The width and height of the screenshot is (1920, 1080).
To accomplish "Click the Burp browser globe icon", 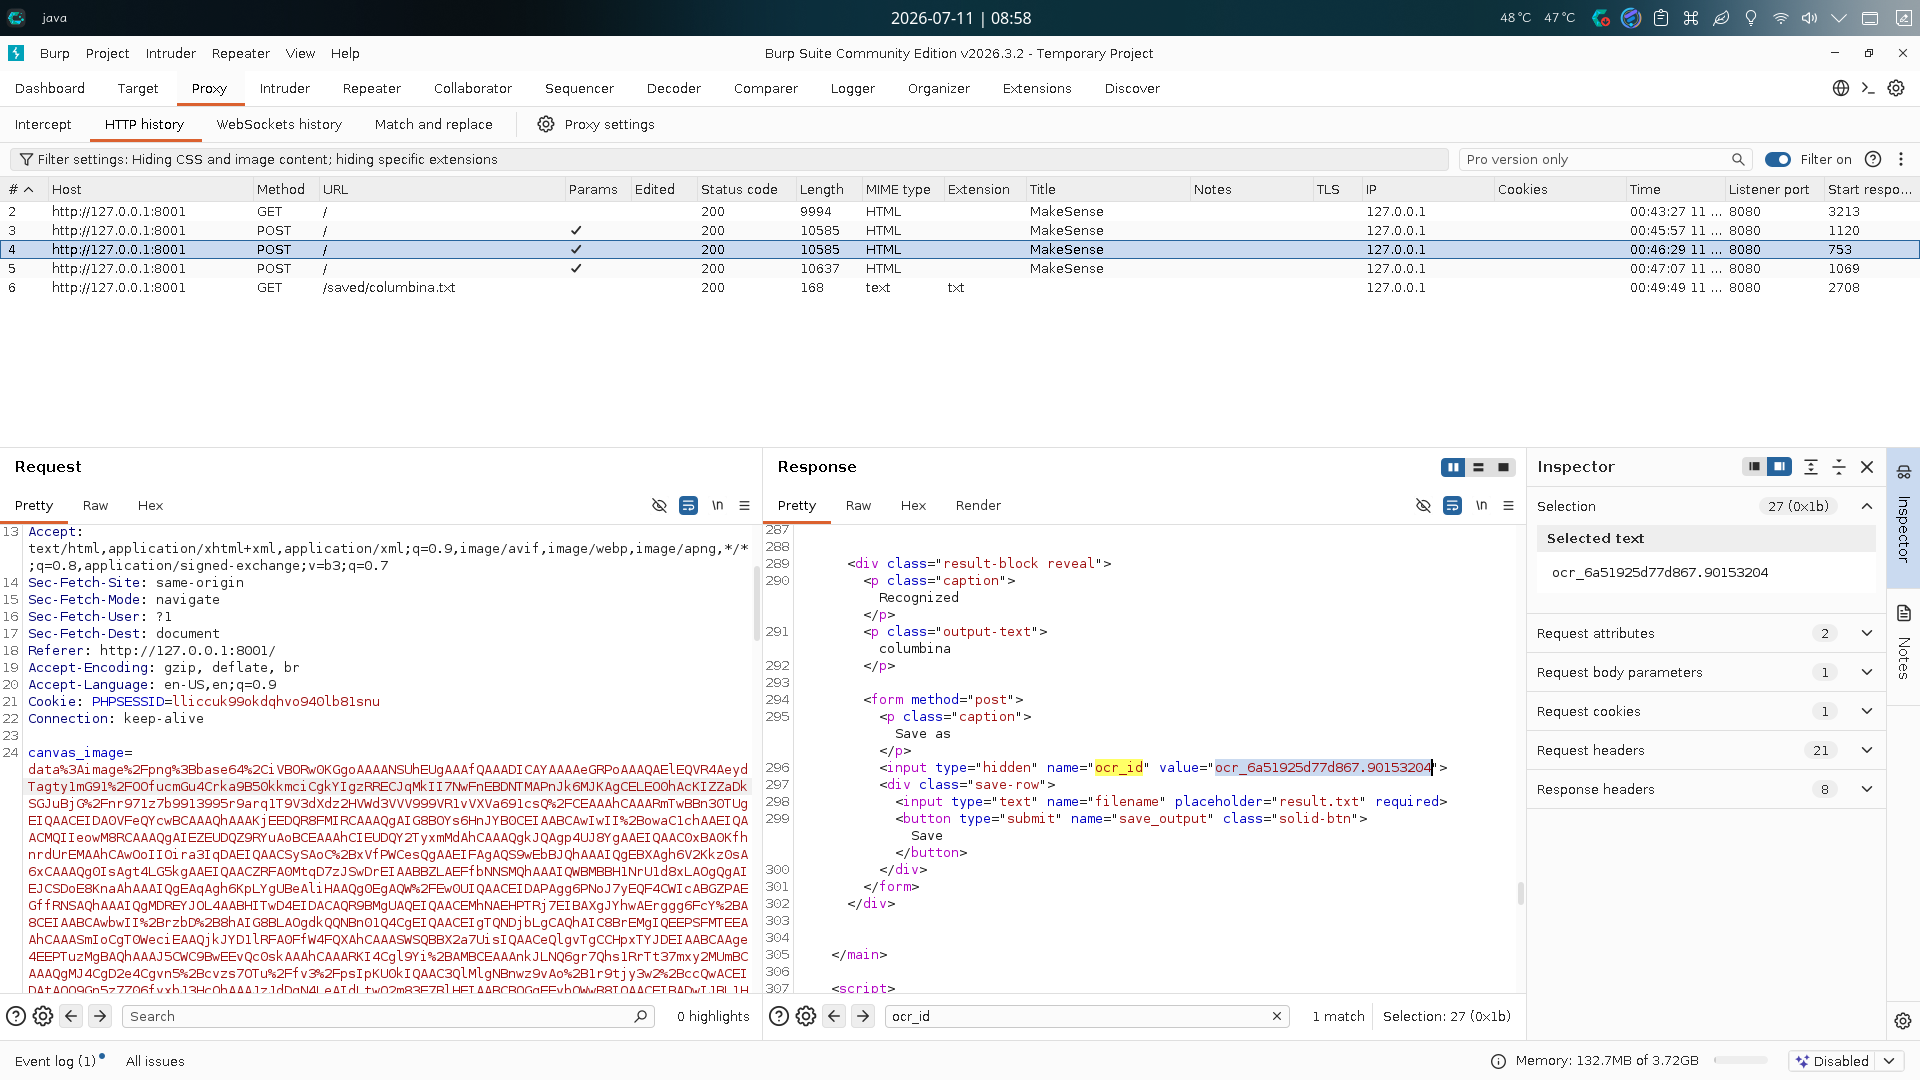I will tap(1841, 88).
